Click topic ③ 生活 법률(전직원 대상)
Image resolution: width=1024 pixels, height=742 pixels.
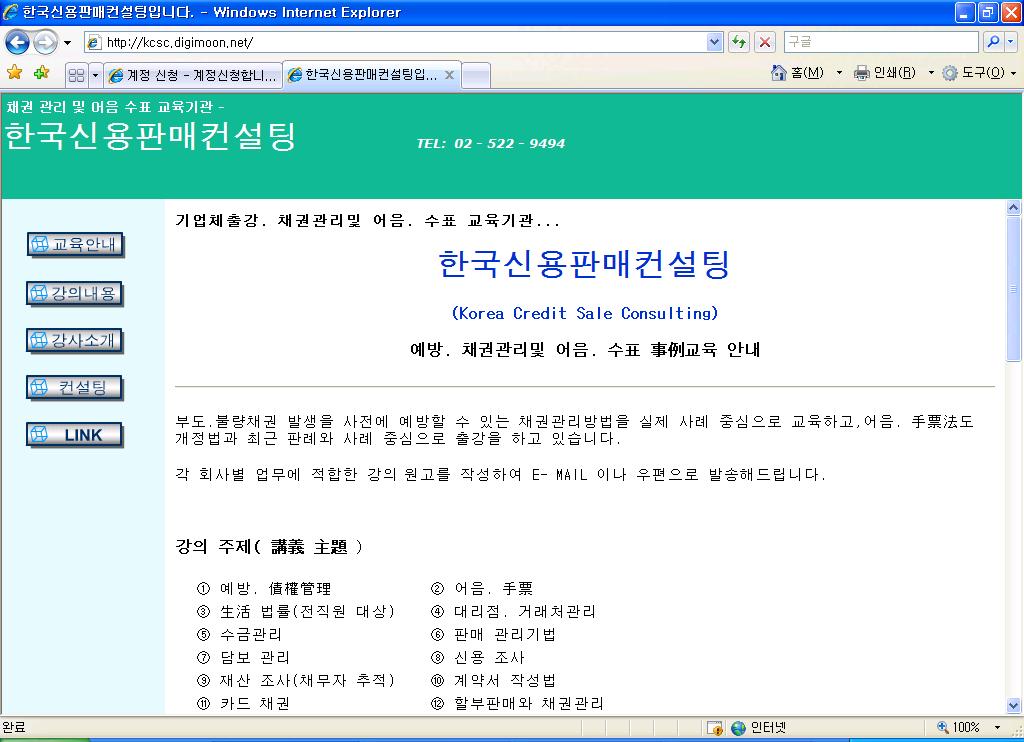pos(296,611)
